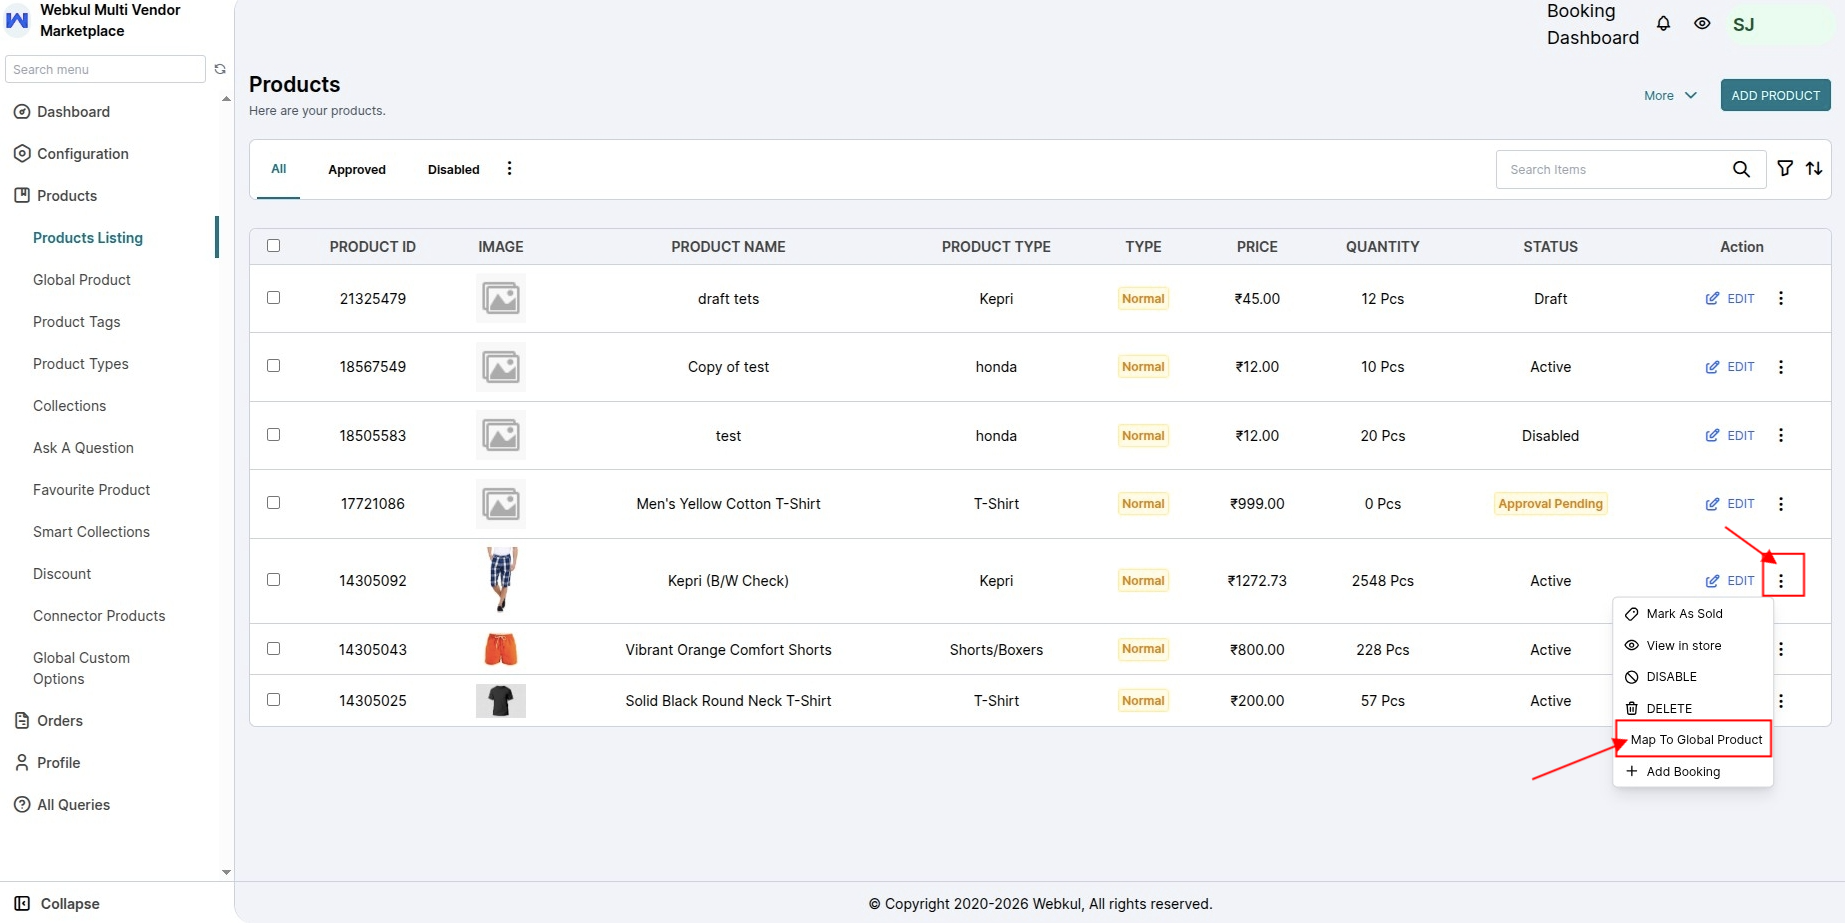Focus the Search menu field
1845x923 pixels.
coord(105,69)
